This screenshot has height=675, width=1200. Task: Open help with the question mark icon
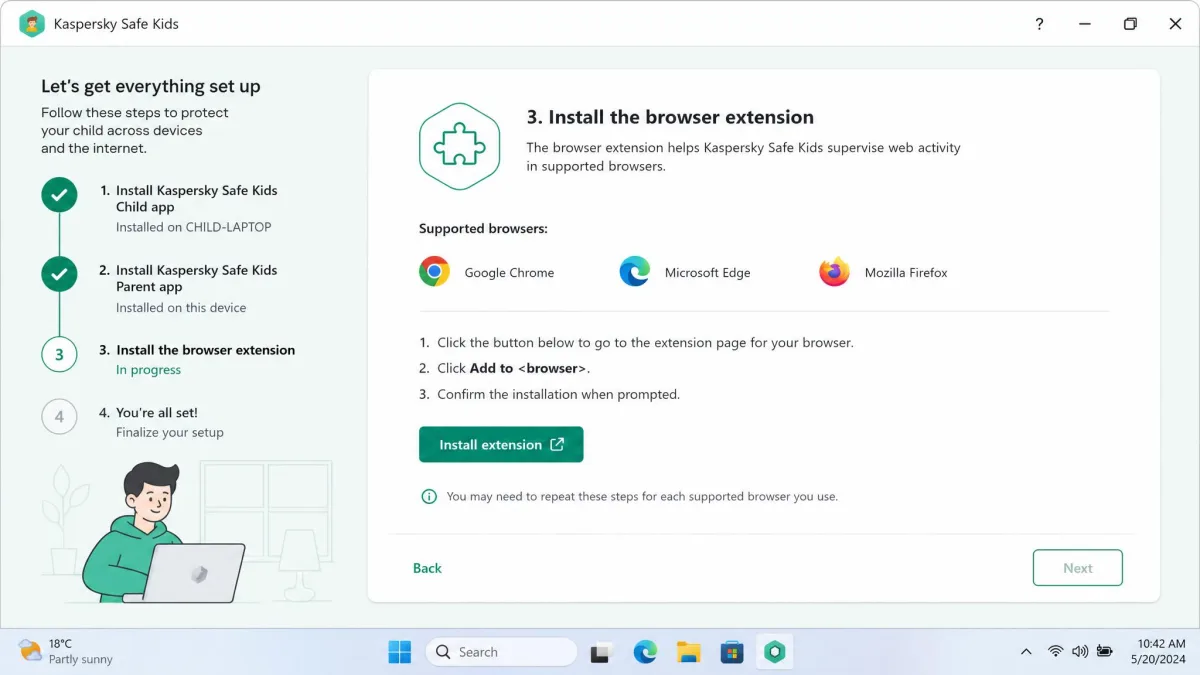(1039, 24)
